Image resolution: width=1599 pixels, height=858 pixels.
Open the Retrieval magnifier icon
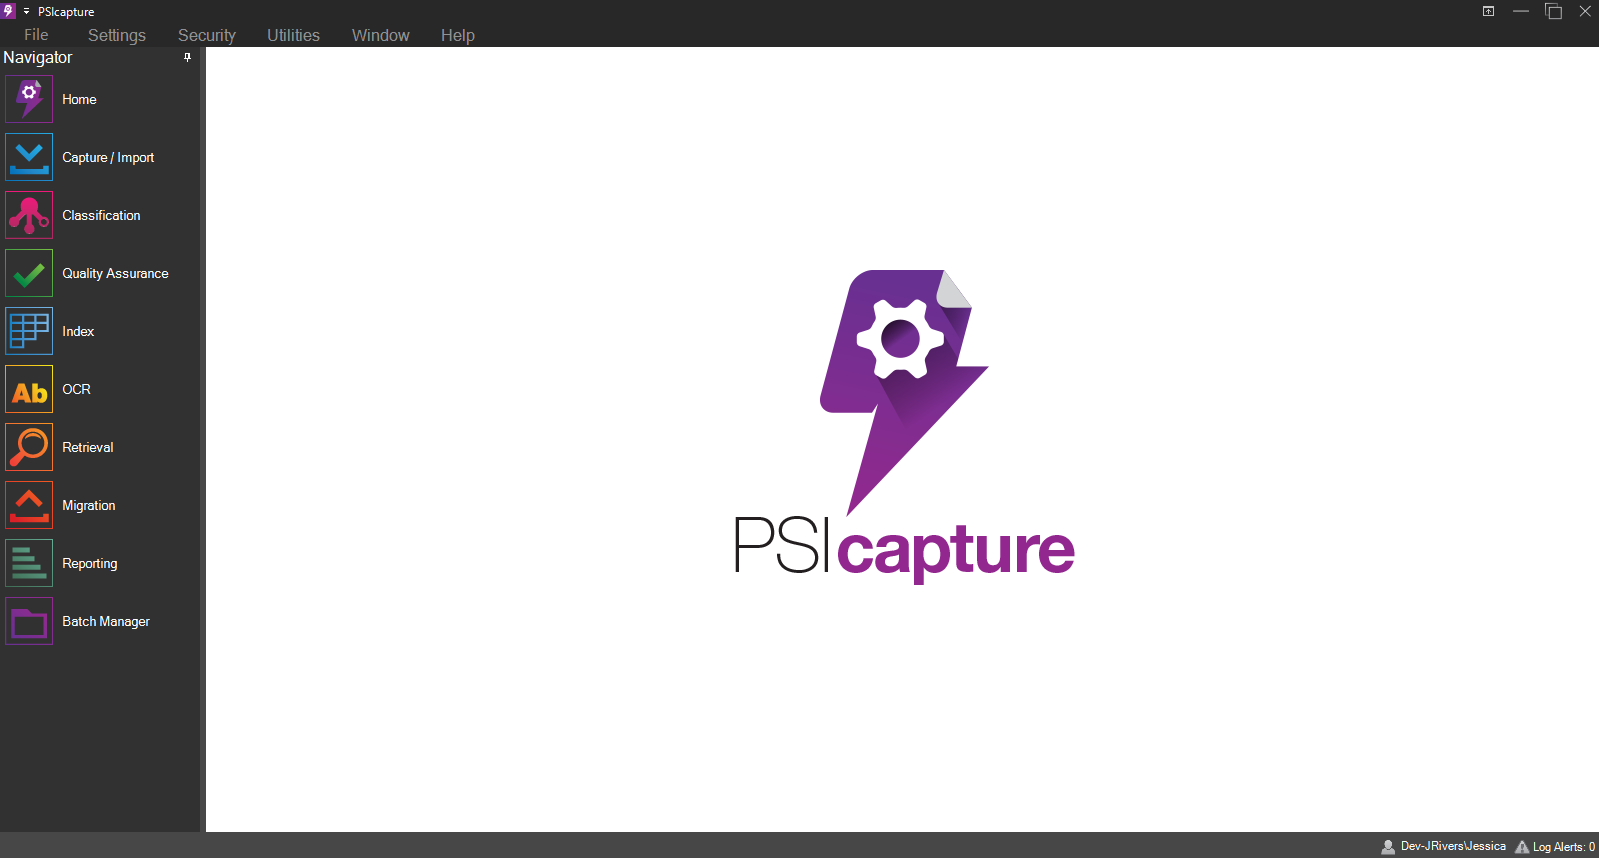click(29, 447)
